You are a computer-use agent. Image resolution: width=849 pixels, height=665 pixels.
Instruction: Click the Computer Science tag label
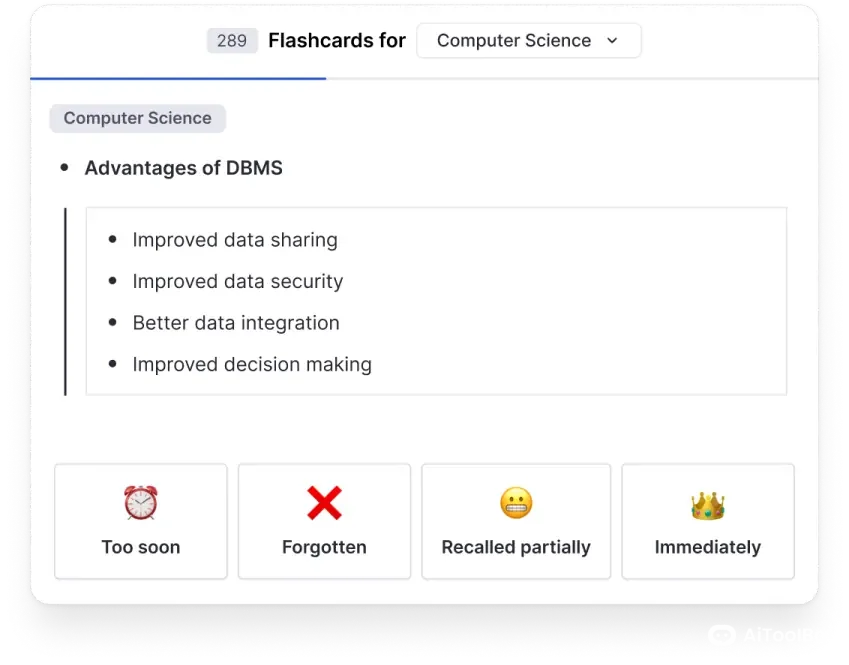[x=138, y=118]
